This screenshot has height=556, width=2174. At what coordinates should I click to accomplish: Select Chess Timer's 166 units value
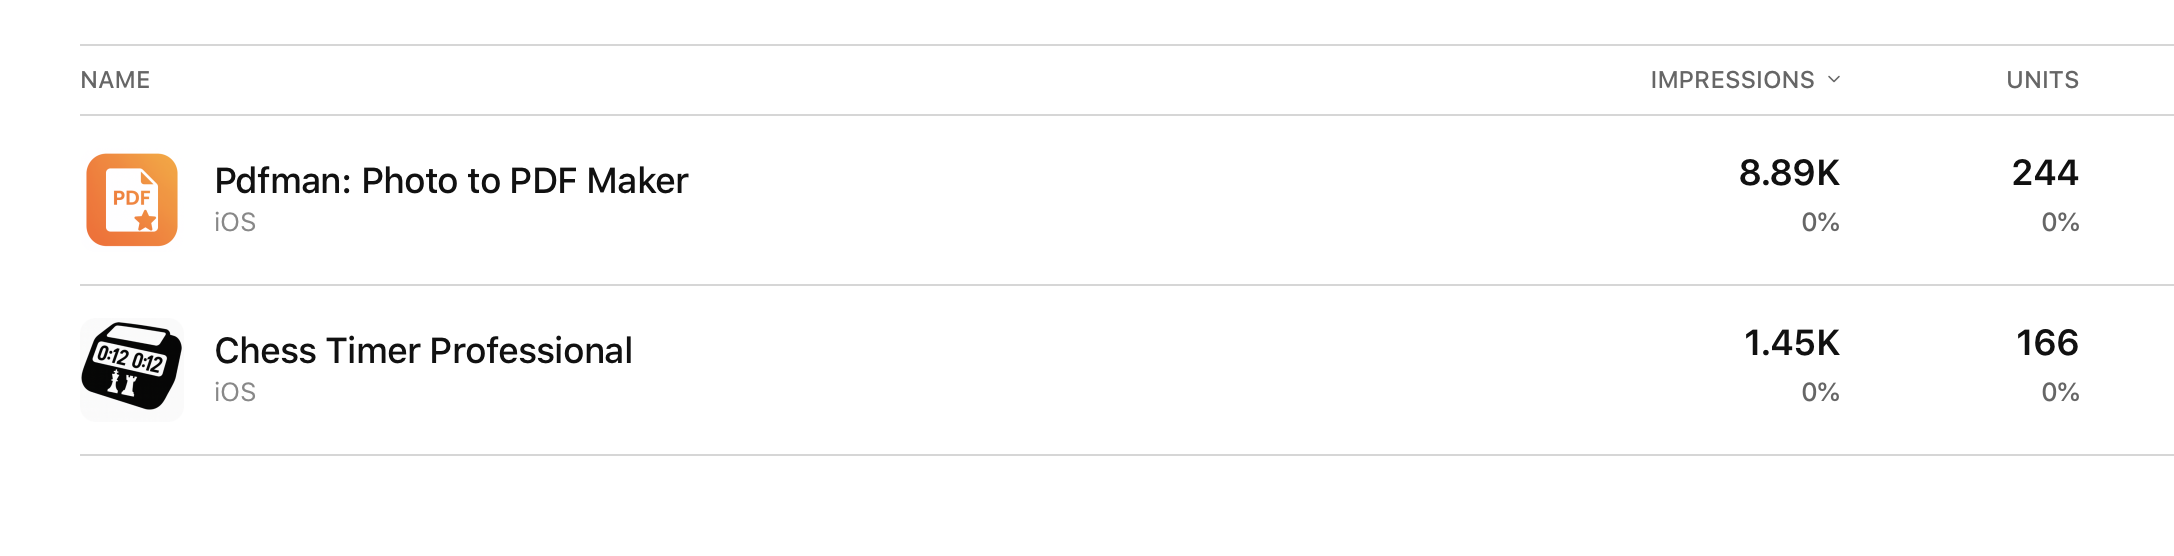2046,343
